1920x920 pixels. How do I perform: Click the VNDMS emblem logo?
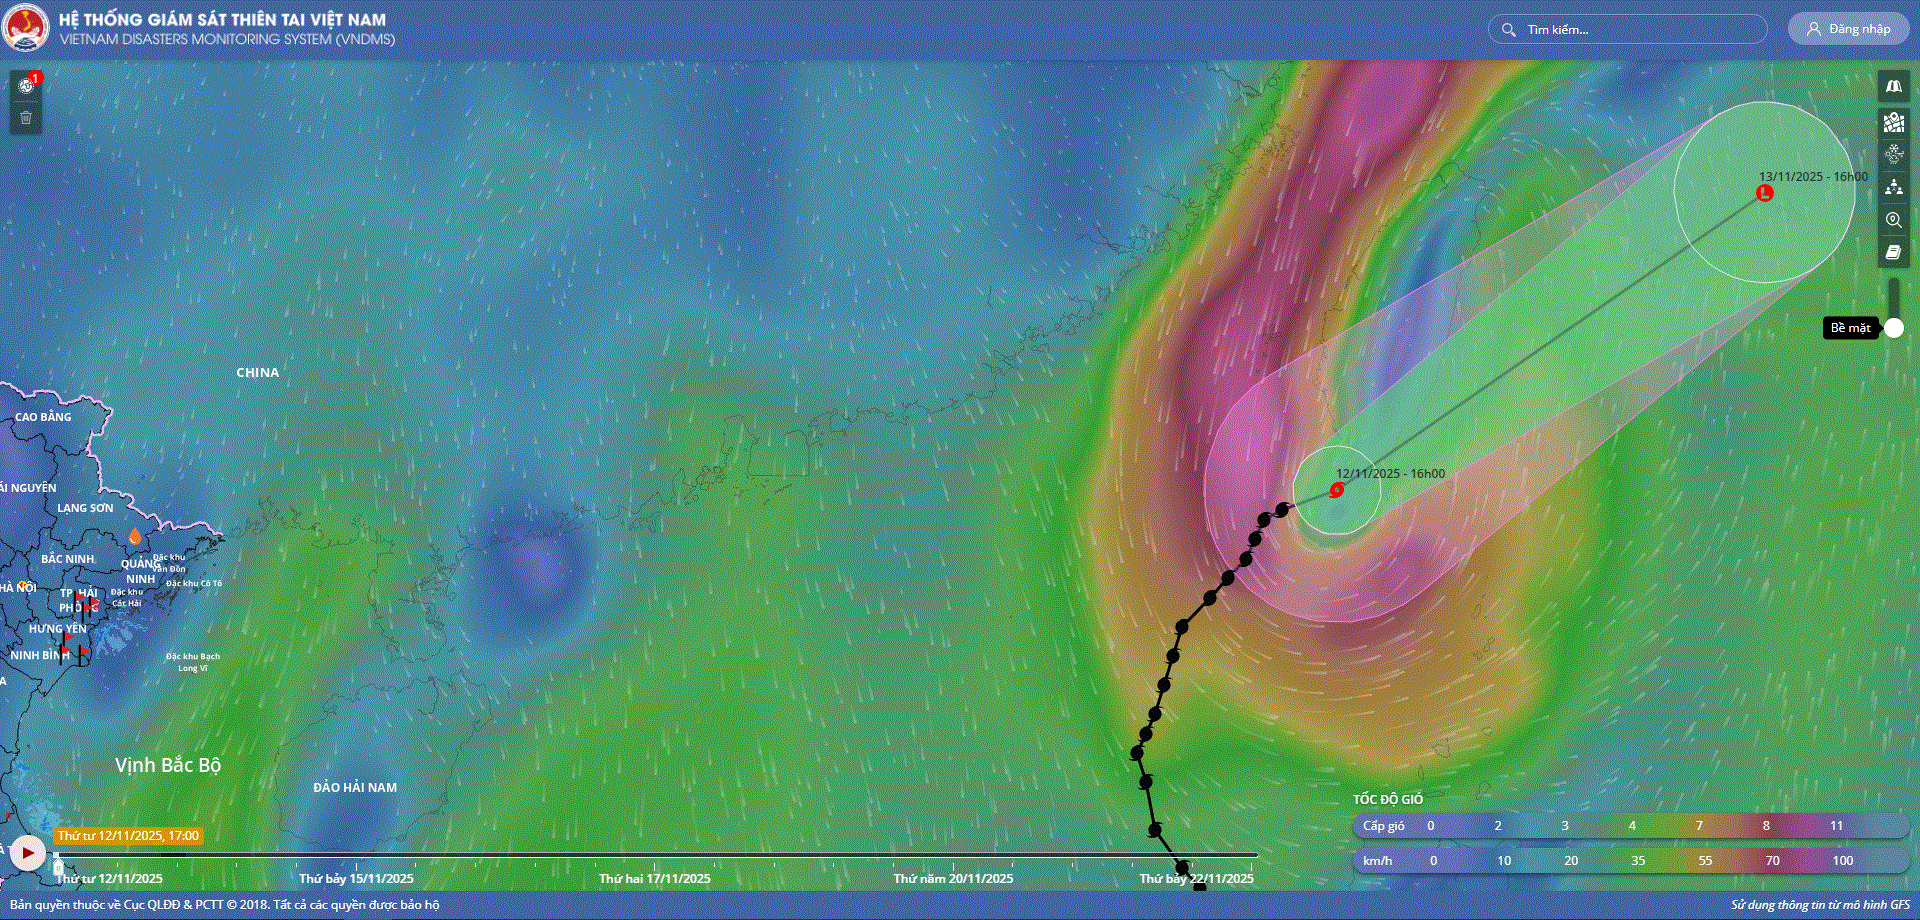coord(25,28)
